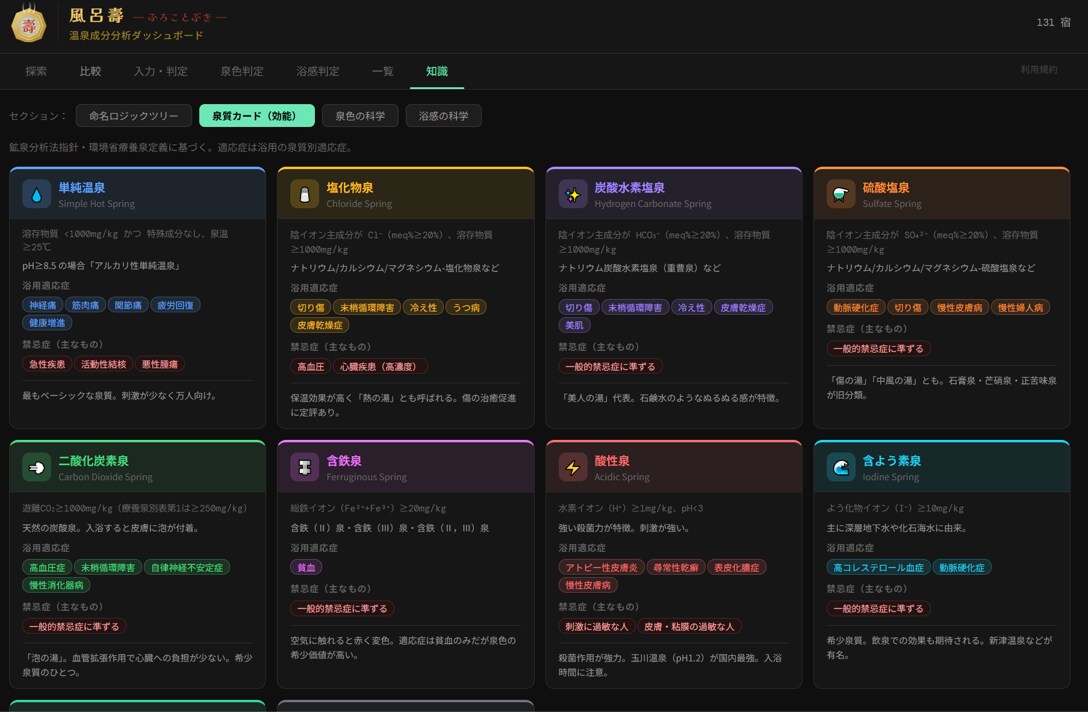The image size is (1088, 712).
Task: Select the 泉色の科学 section button
Action: [x=359, y=116]
